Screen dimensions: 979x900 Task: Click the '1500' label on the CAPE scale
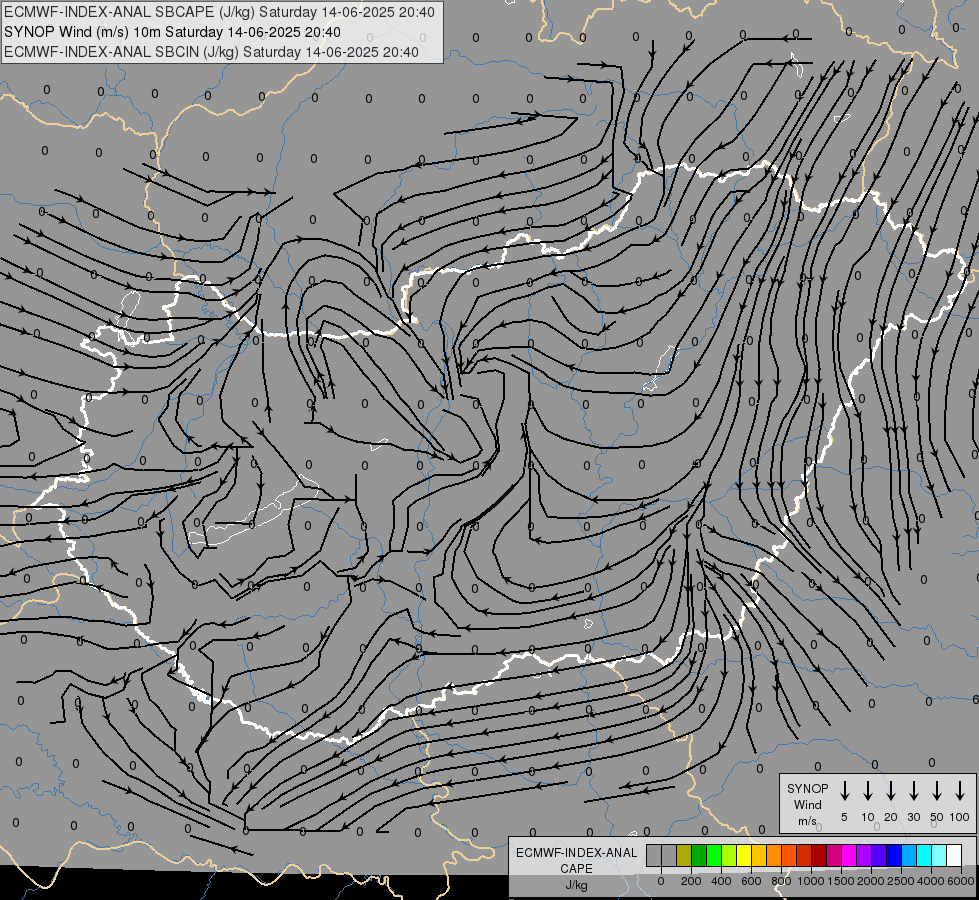841,881
